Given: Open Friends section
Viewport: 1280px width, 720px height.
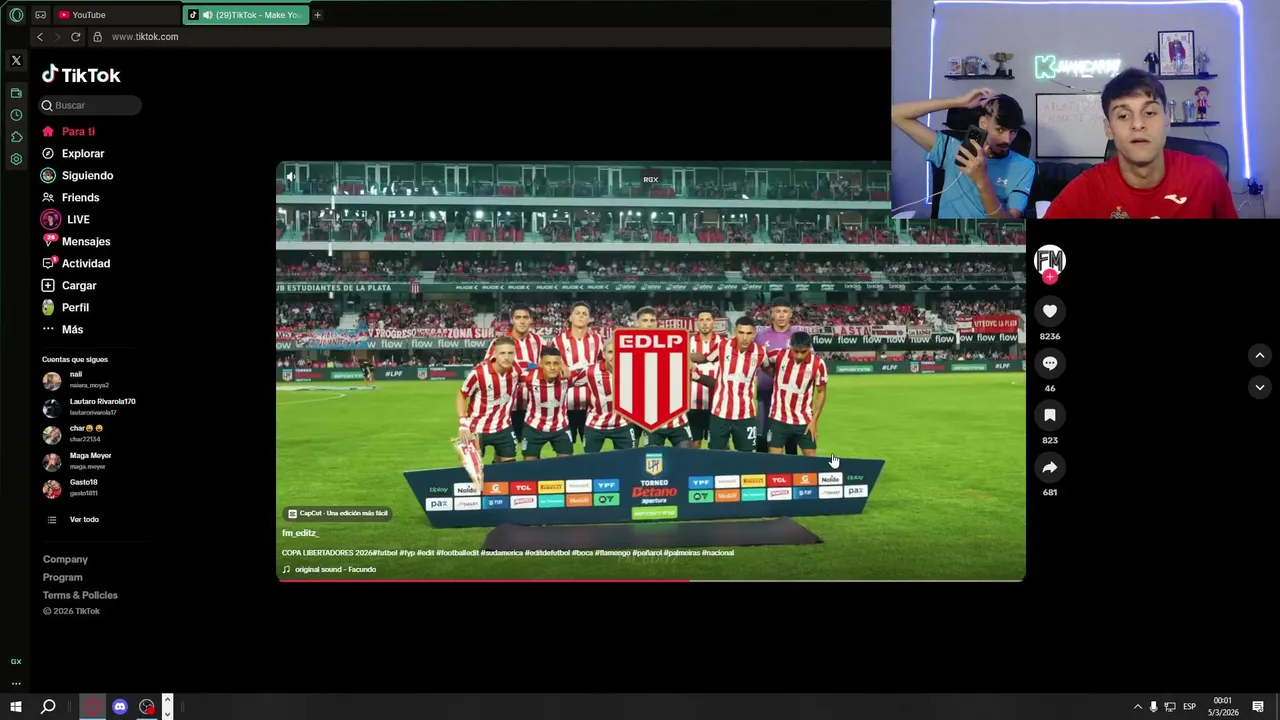Looking at the screenshot, I should [80, 198].
